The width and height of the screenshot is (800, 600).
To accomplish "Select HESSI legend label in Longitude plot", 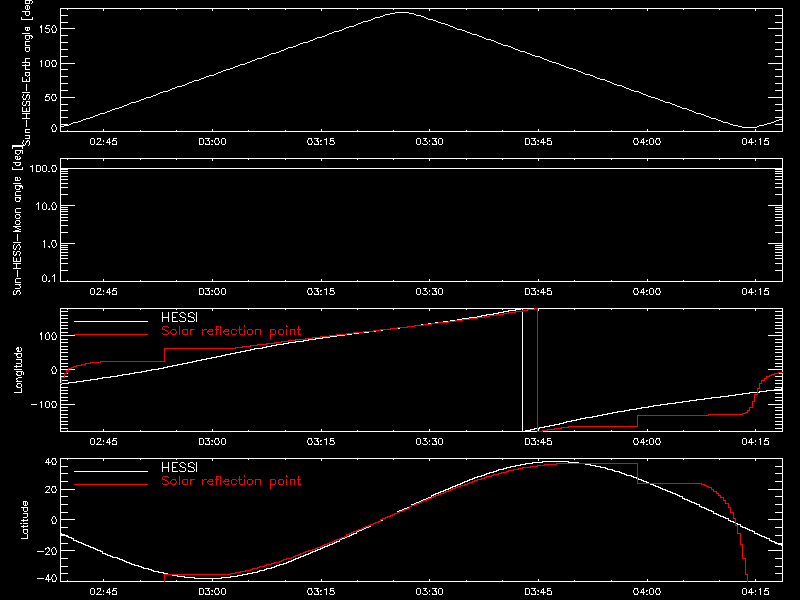I will click(x=179, y=317).
